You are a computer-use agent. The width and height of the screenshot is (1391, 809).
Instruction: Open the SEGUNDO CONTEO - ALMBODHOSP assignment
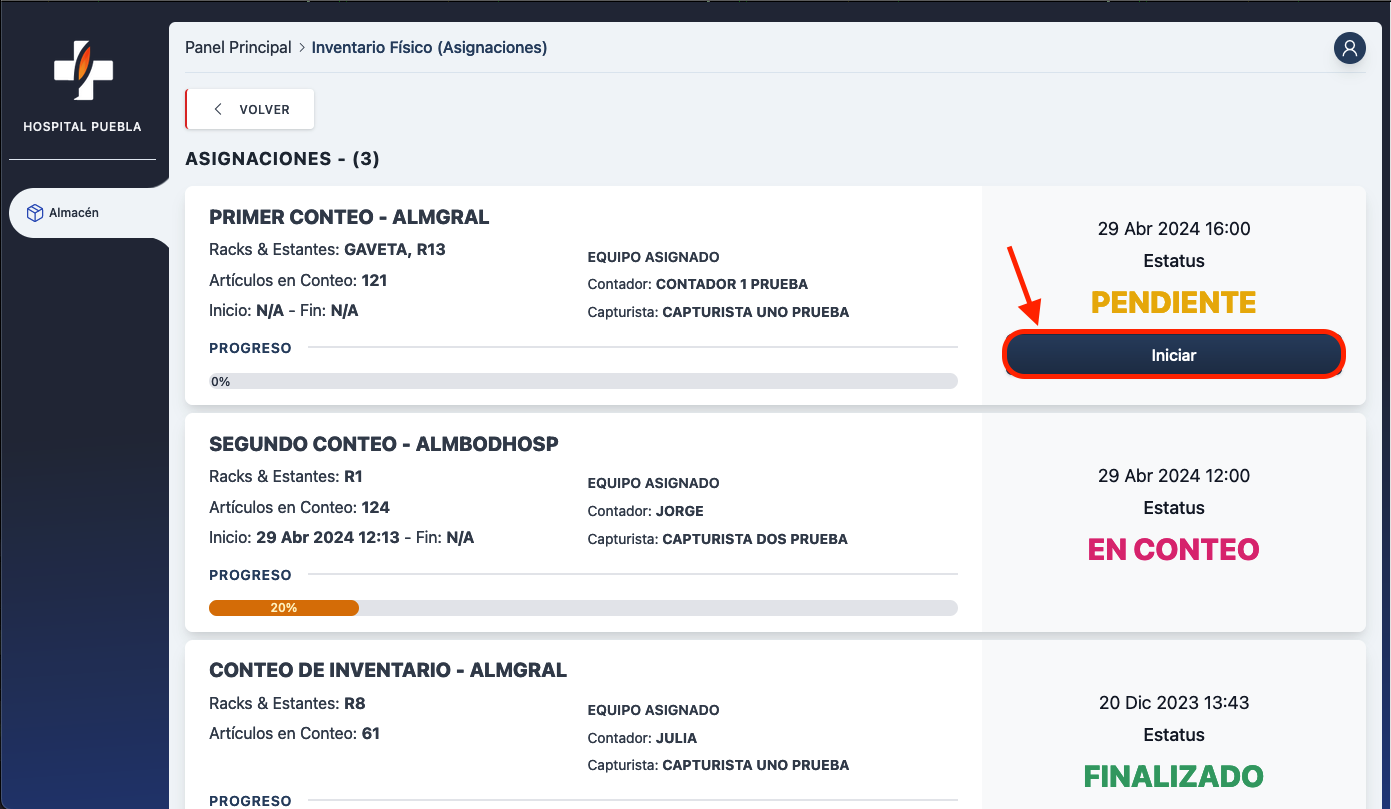[383, 444]
